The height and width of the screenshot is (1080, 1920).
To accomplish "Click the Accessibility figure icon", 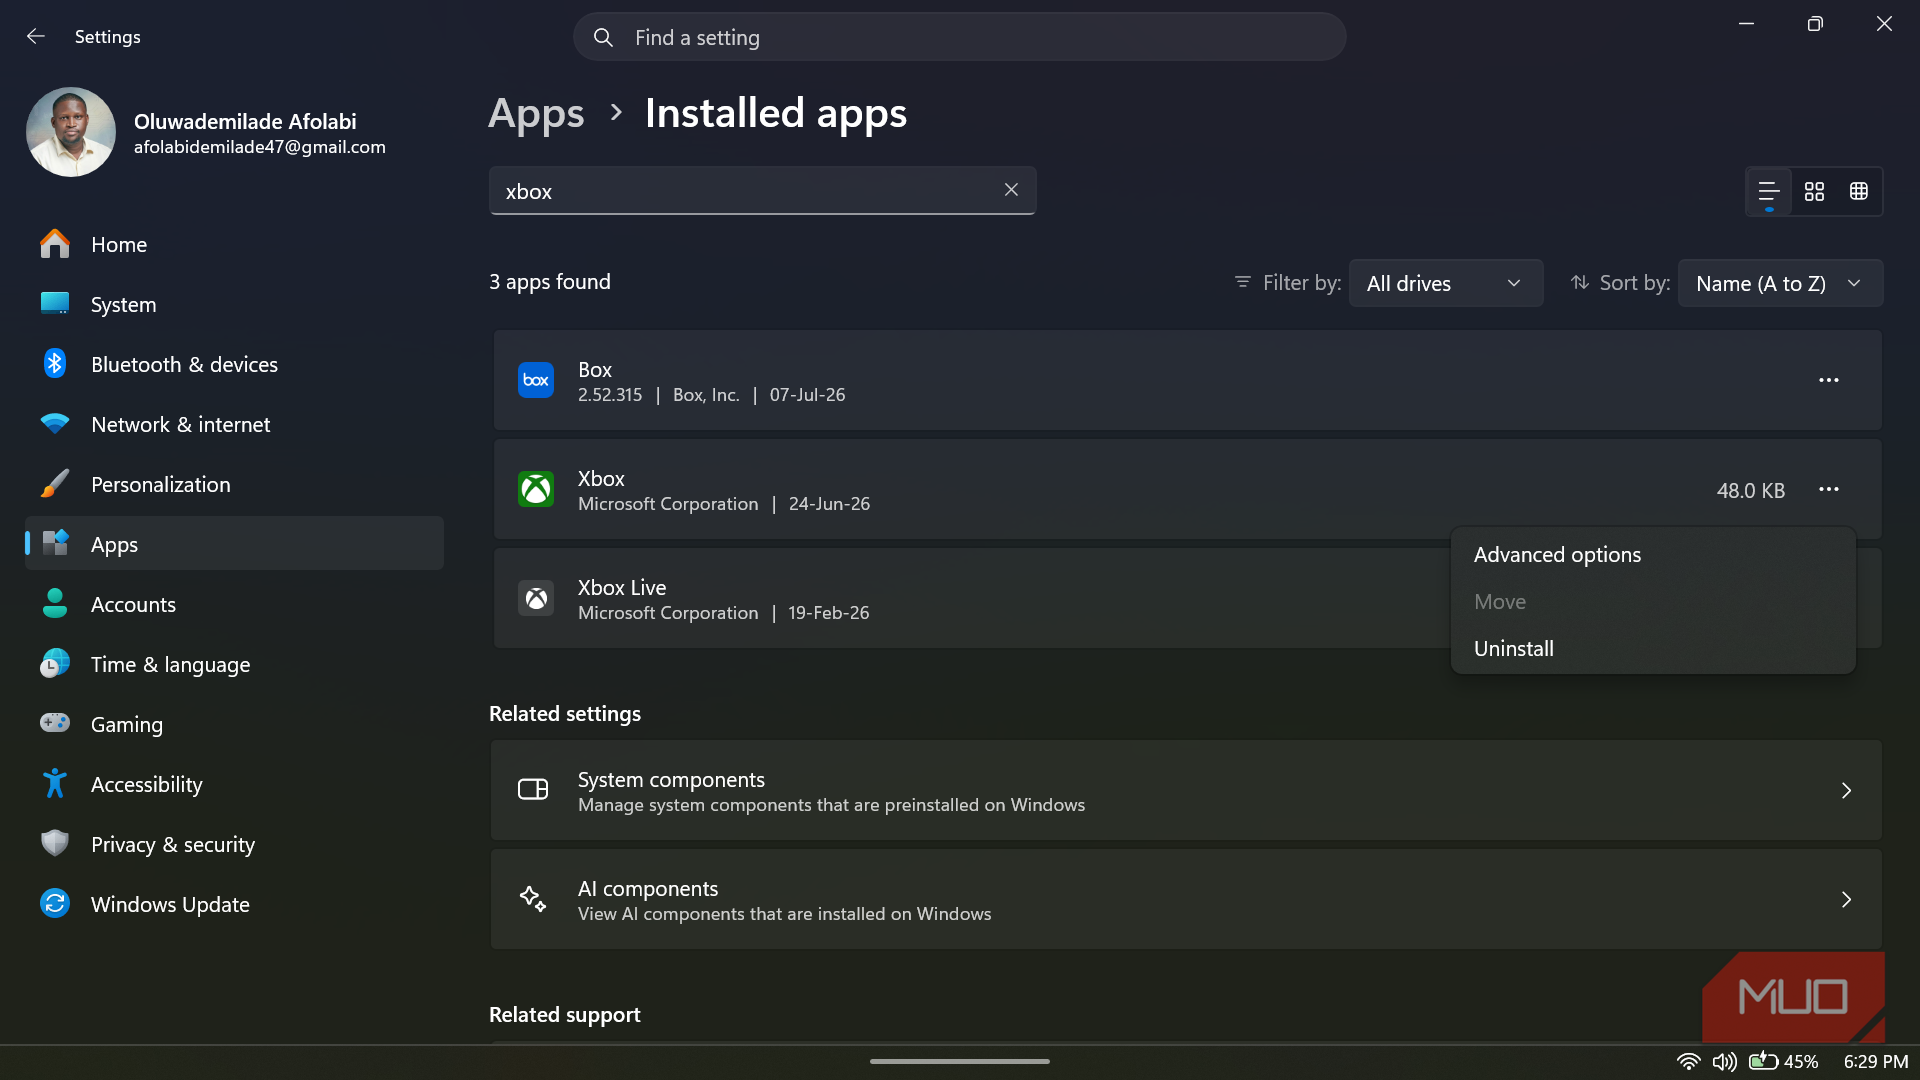I will click(x=55, y=783).
